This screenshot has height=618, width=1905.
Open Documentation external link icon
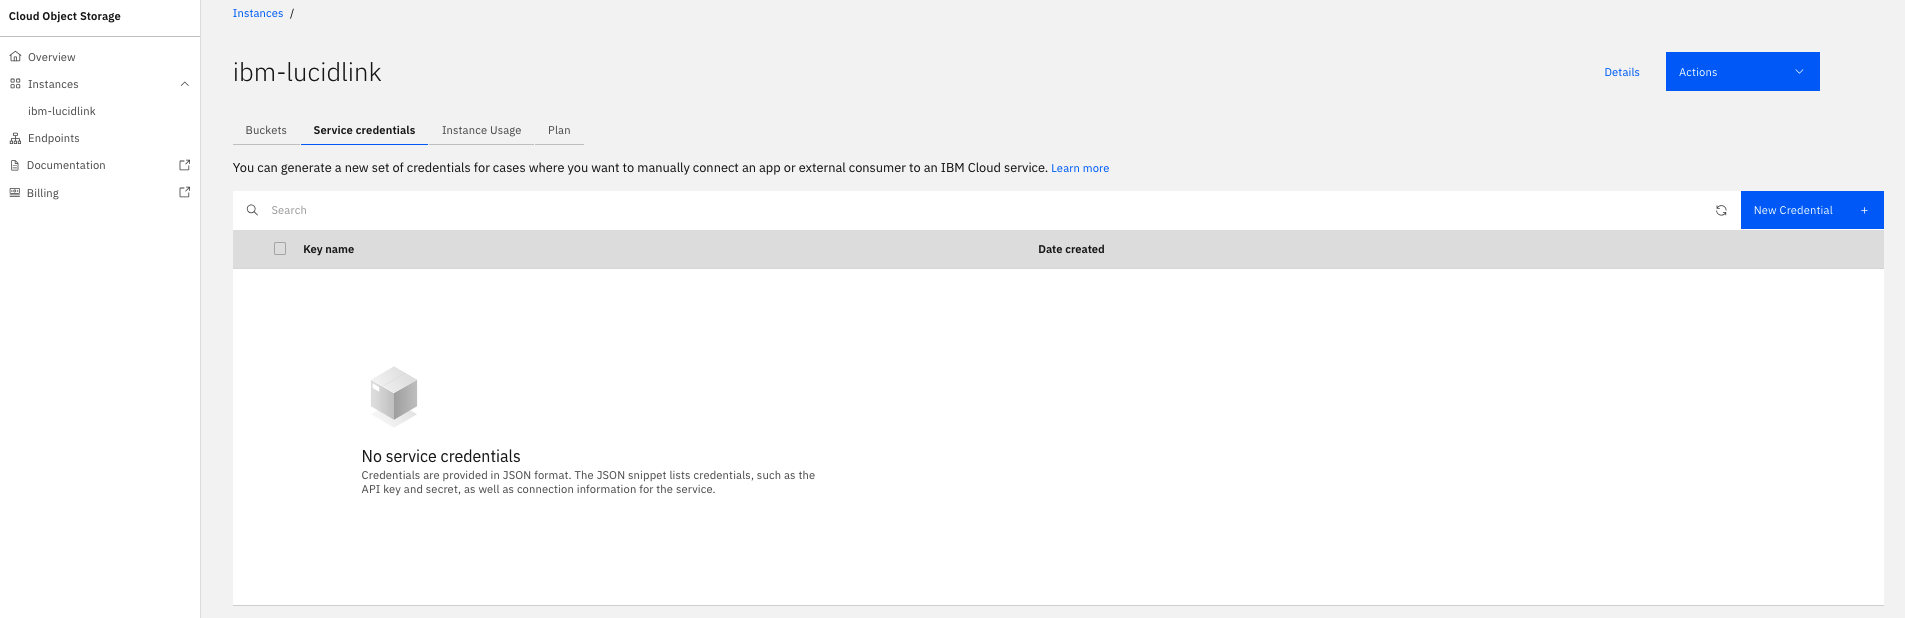pos(184,165)
